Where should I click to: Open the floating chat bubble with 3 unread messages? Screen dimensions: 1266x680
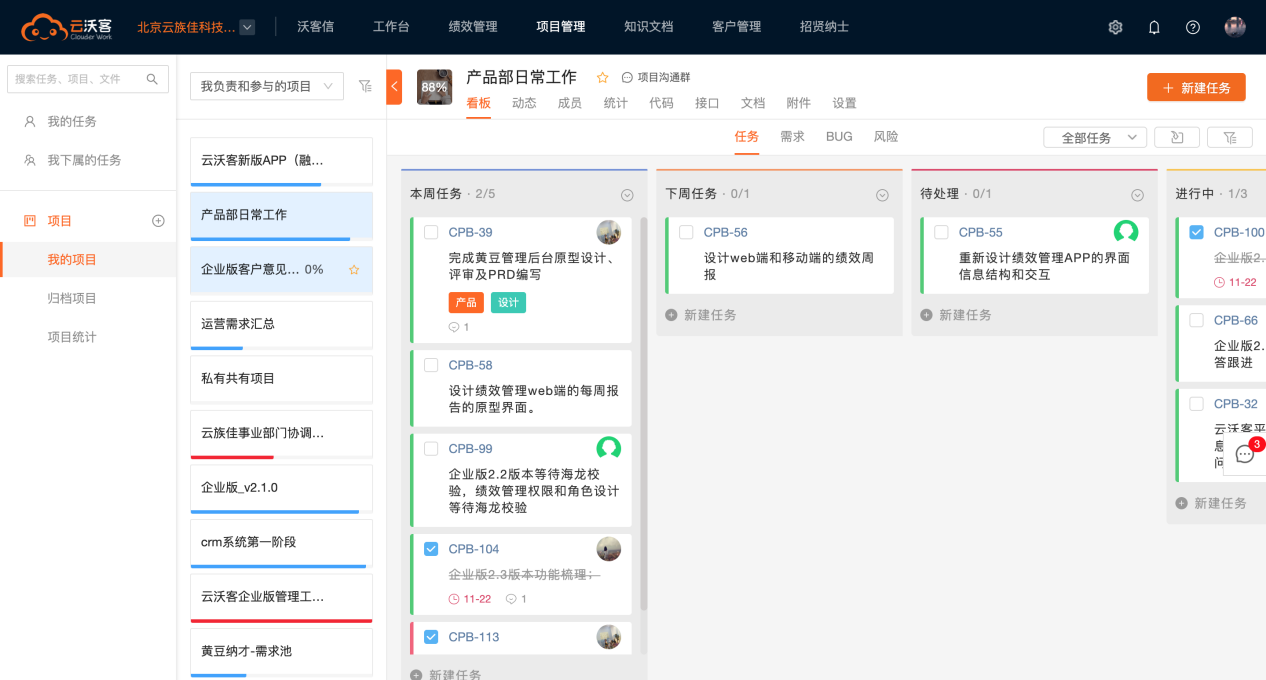(x=1243, y=454)
